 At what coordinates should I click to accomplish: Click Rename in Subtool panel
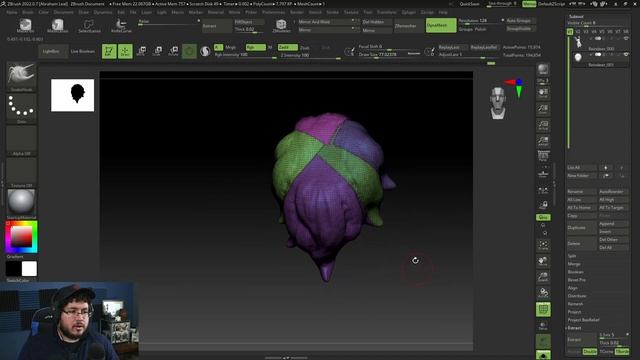point(581,191)
